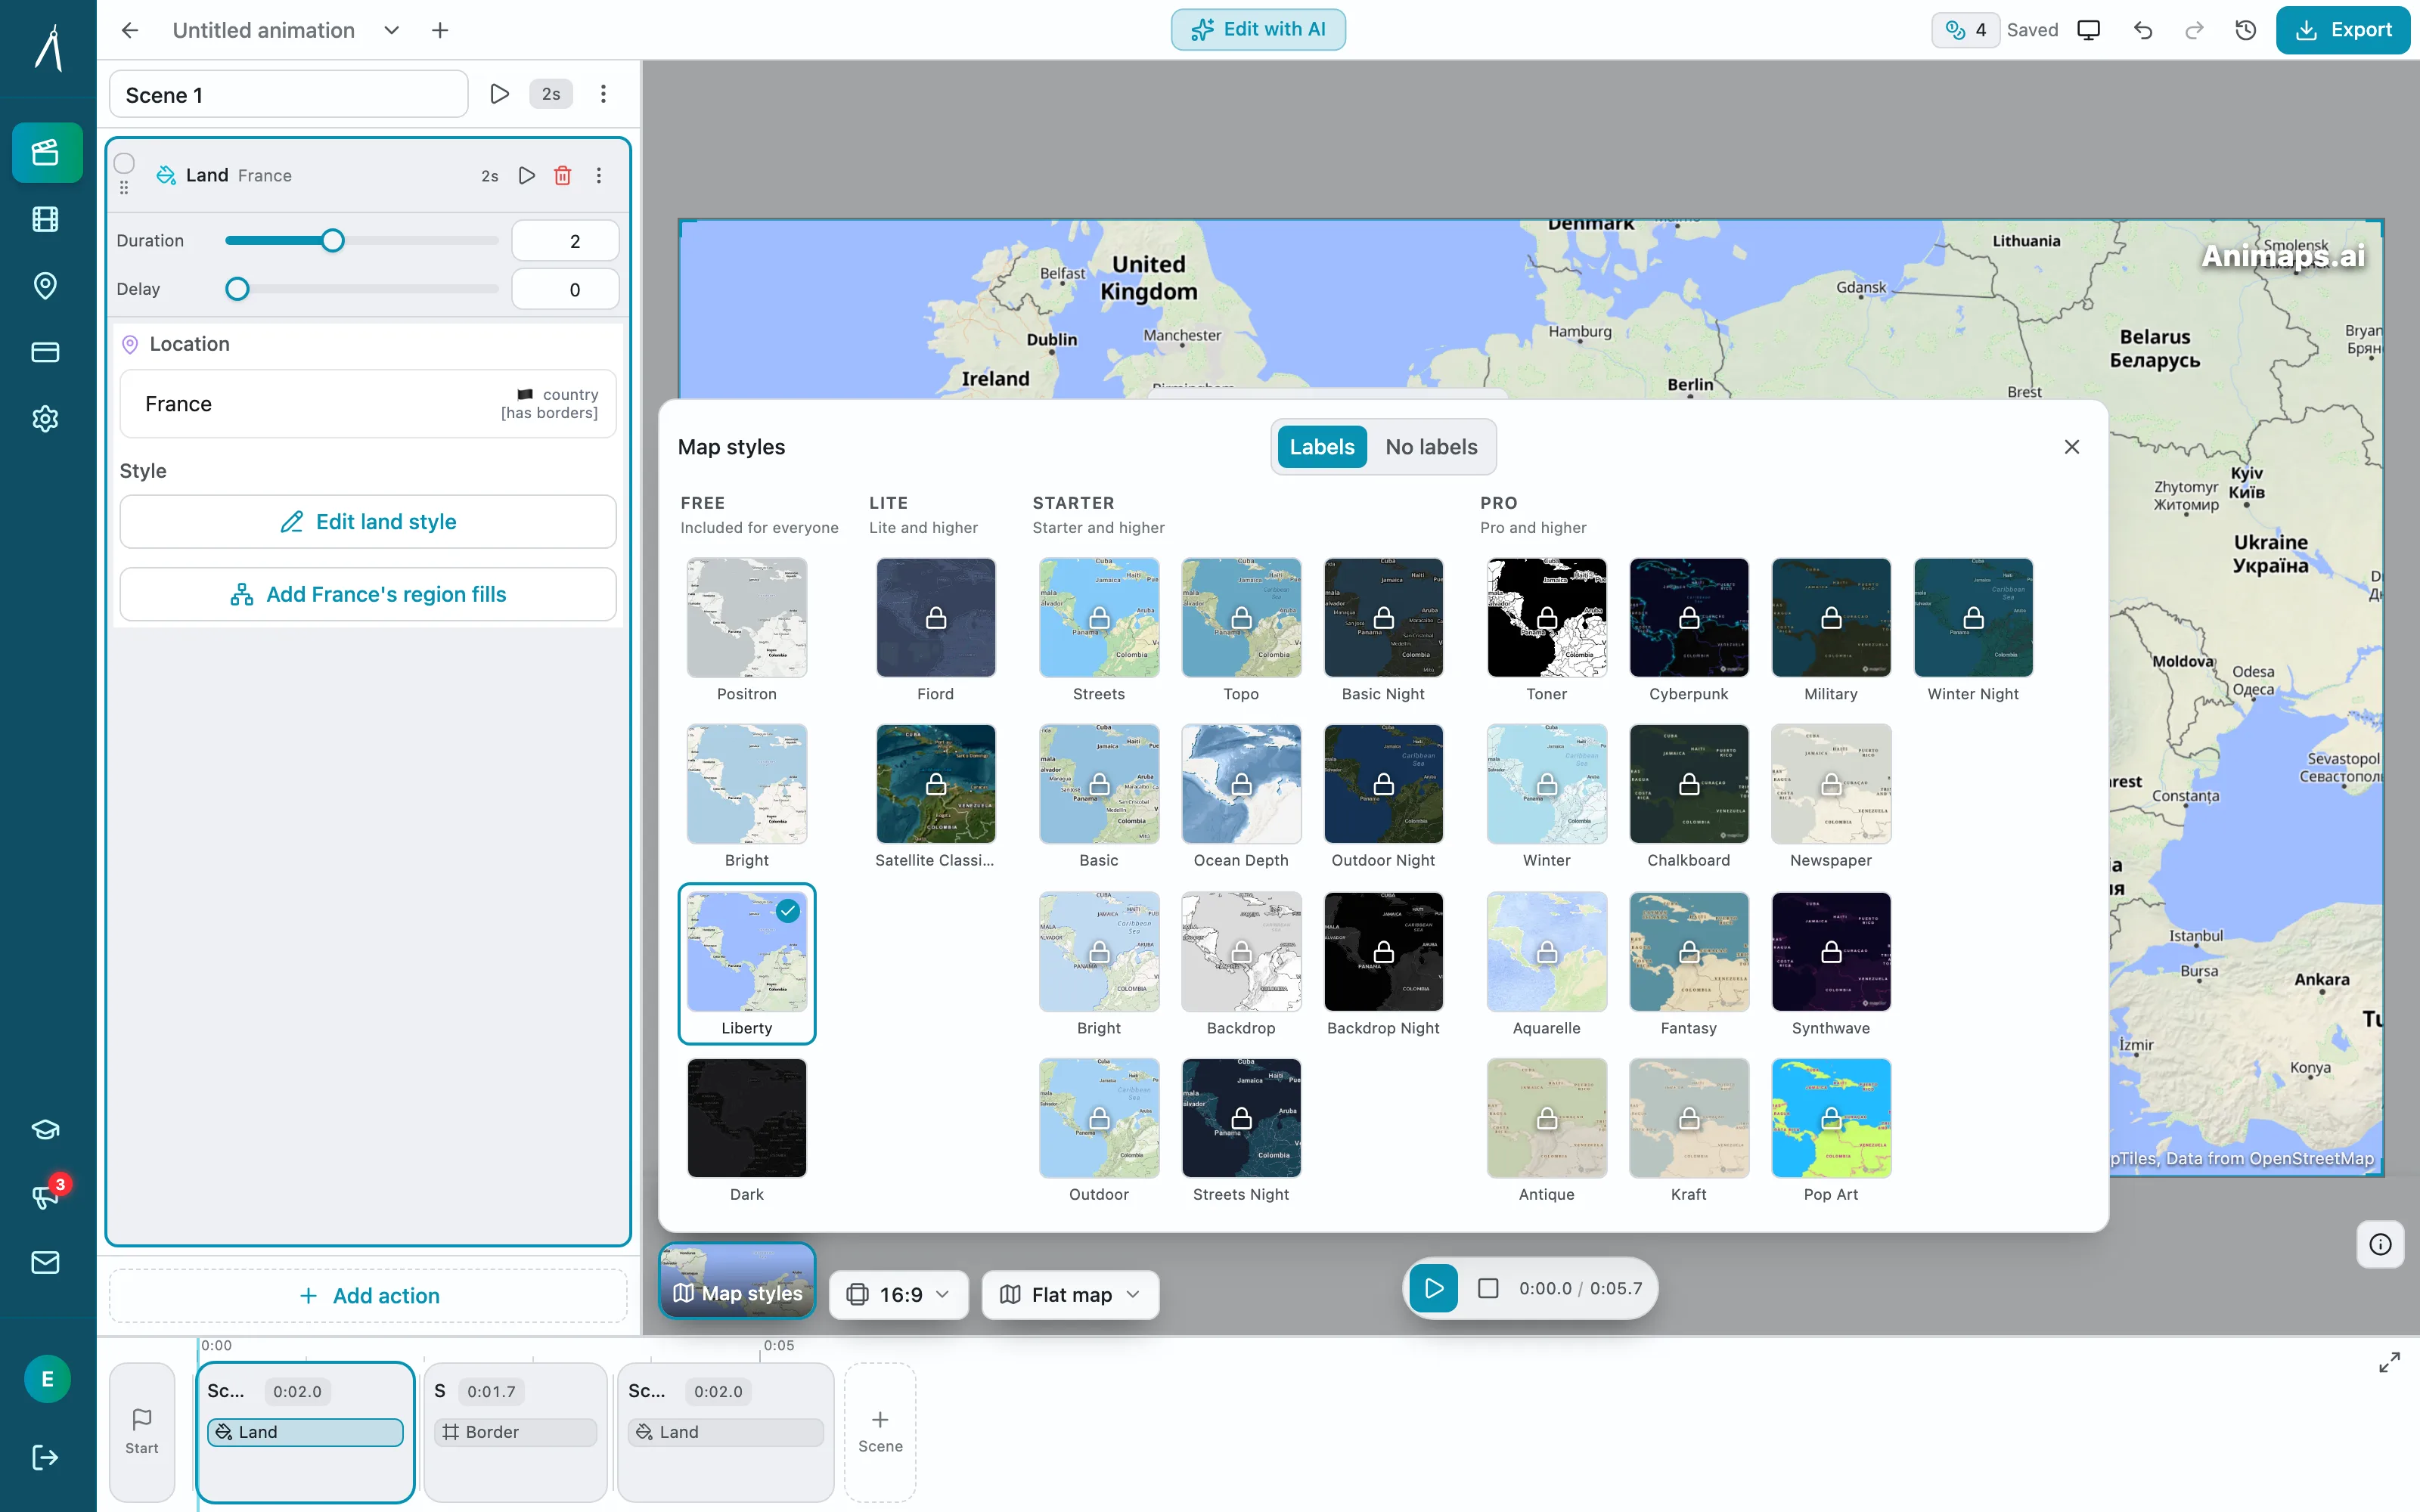Viewport: 2420px width, 1512px height.
Task: Expand the animation title dropdown chevron
Action: pyautogui.click(x=392, y=30)
